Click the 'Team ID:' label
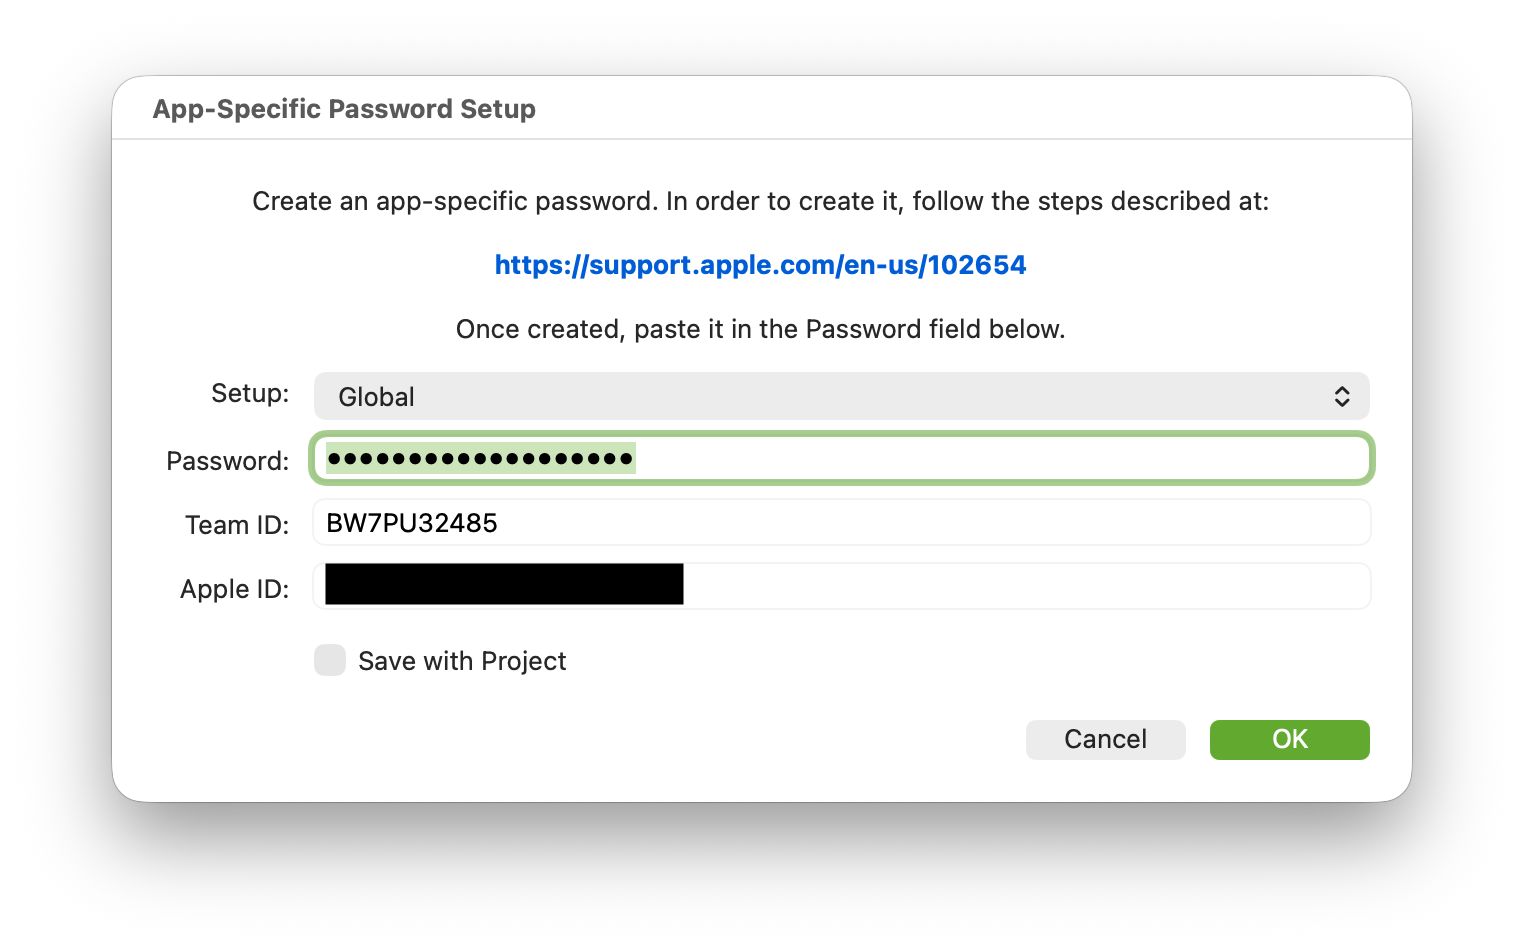1524x950 pixels. tap(237, 525)
